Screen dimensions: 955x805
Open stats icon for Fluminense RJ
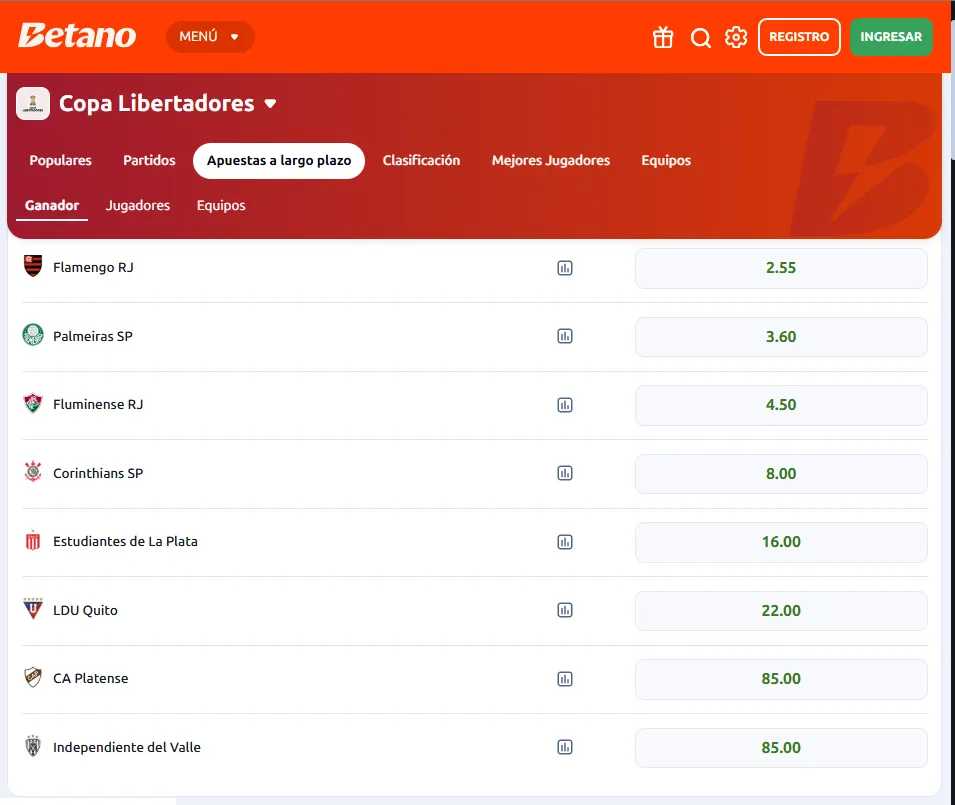[565, 405]
